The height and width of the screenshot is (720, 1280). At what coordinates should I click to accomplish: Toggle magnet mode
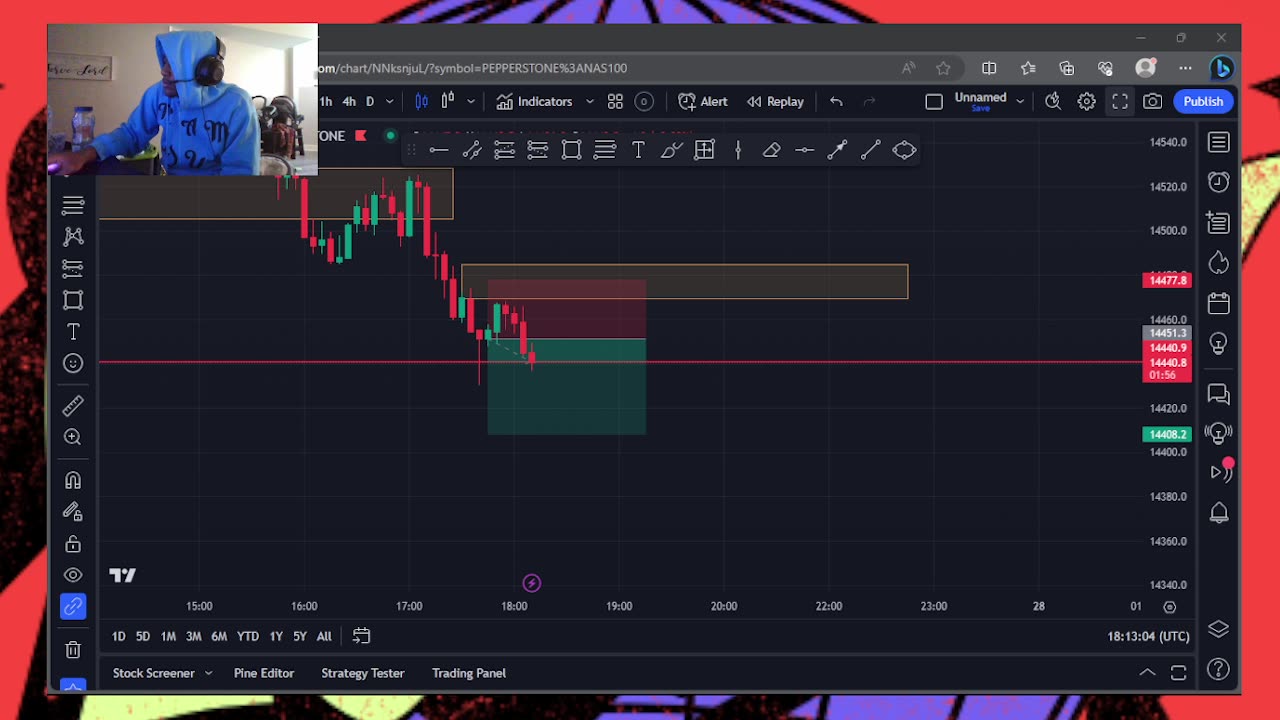(x=73, y=480)
